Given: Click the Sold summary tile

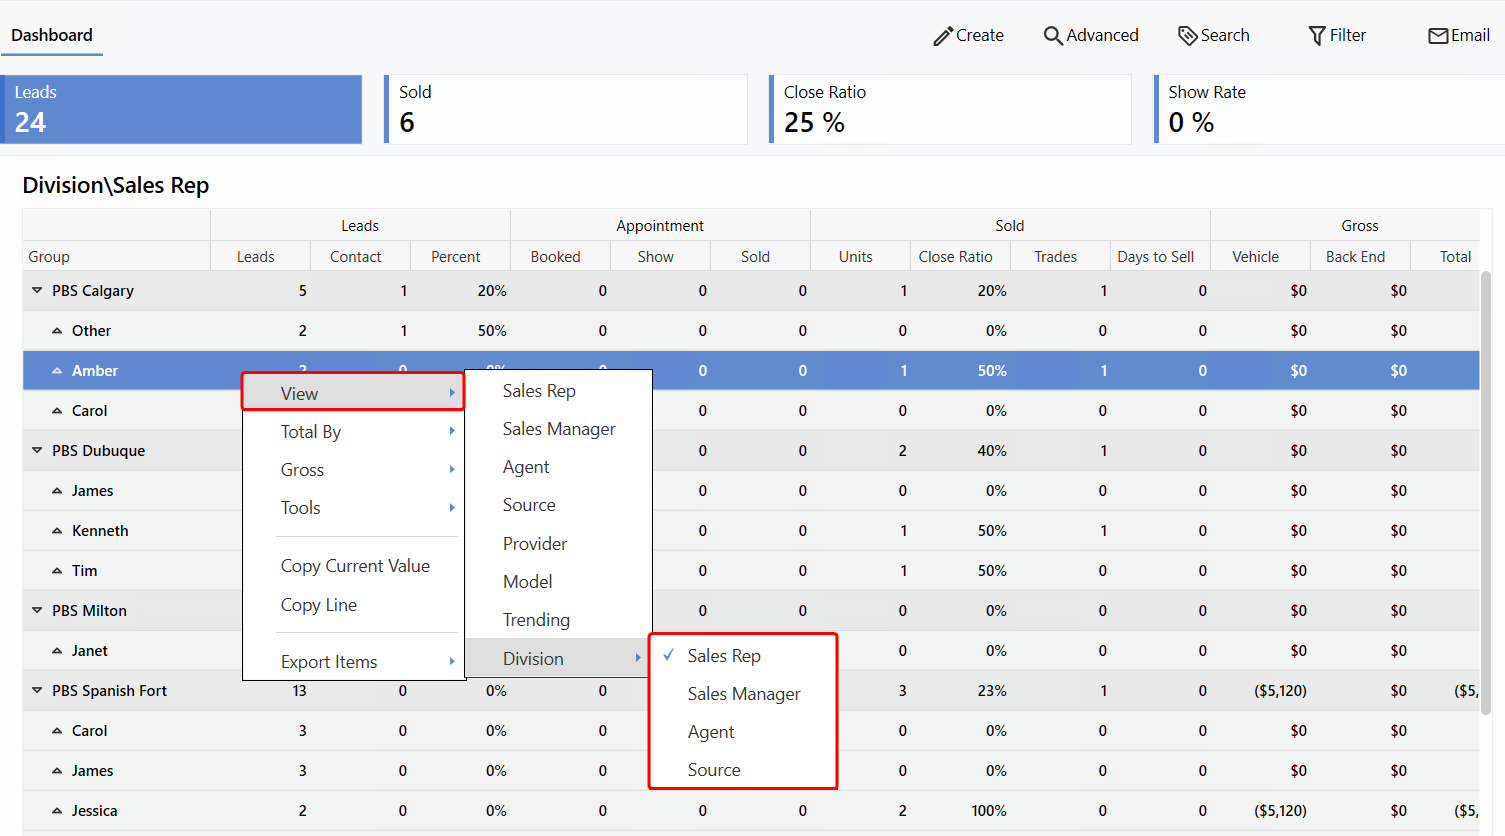Looking at the screenshot, I should pyautogui.click(x=566, y=109).
